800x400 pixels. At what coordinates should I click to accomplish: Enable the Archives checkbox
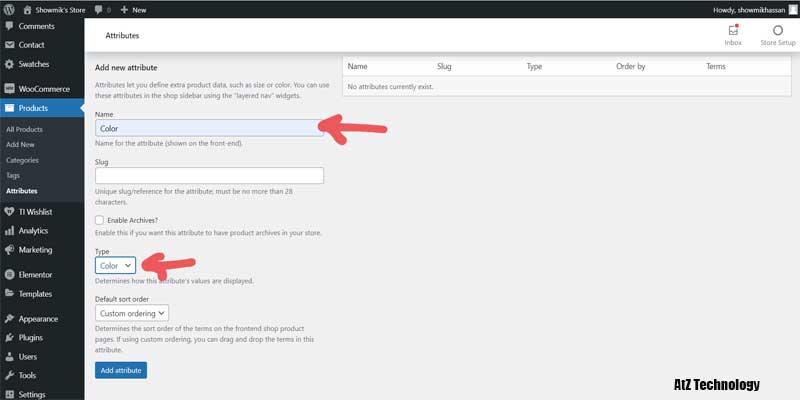click(x=100, y=219)
